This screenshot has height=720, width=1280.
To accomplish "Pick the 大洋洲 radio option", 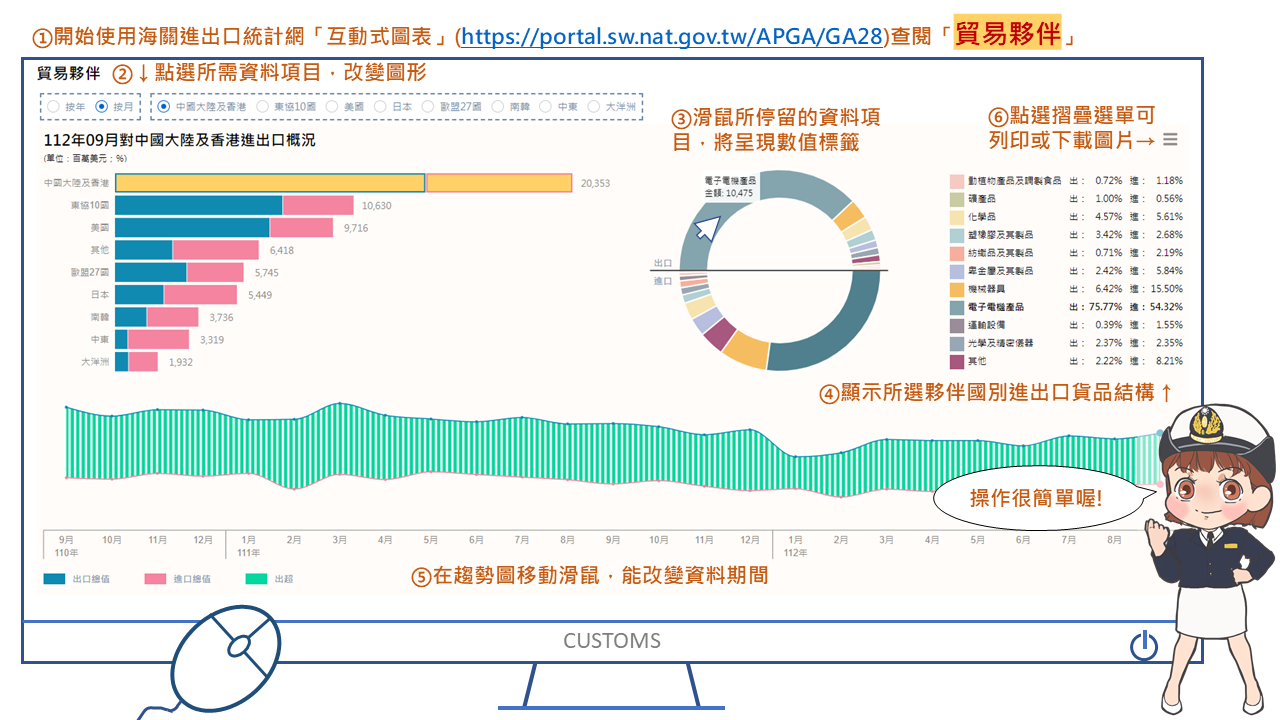I will (594, 106).
